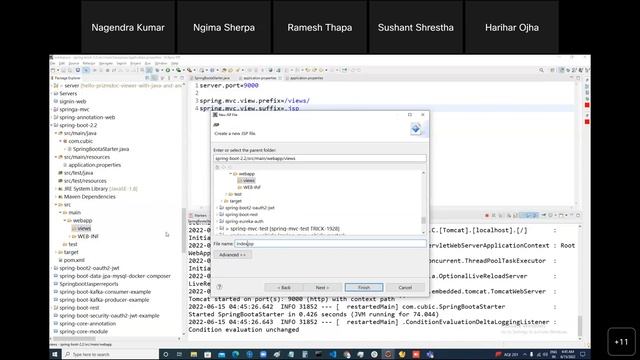Click the Next button in the dialog
This screenshot has height=360, width=640.
click(322, 287)
